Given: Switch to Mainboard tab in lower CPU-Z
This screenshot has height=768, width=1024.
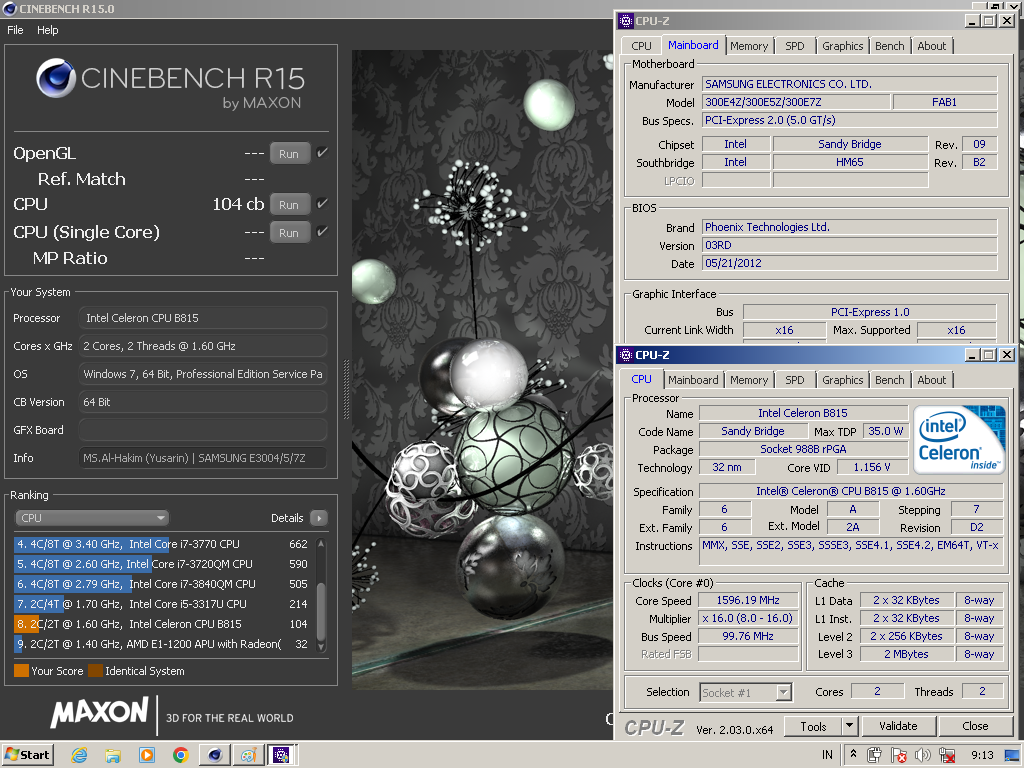Looking at the screenshot, I should pyautogui.click(x=693, y=380).
